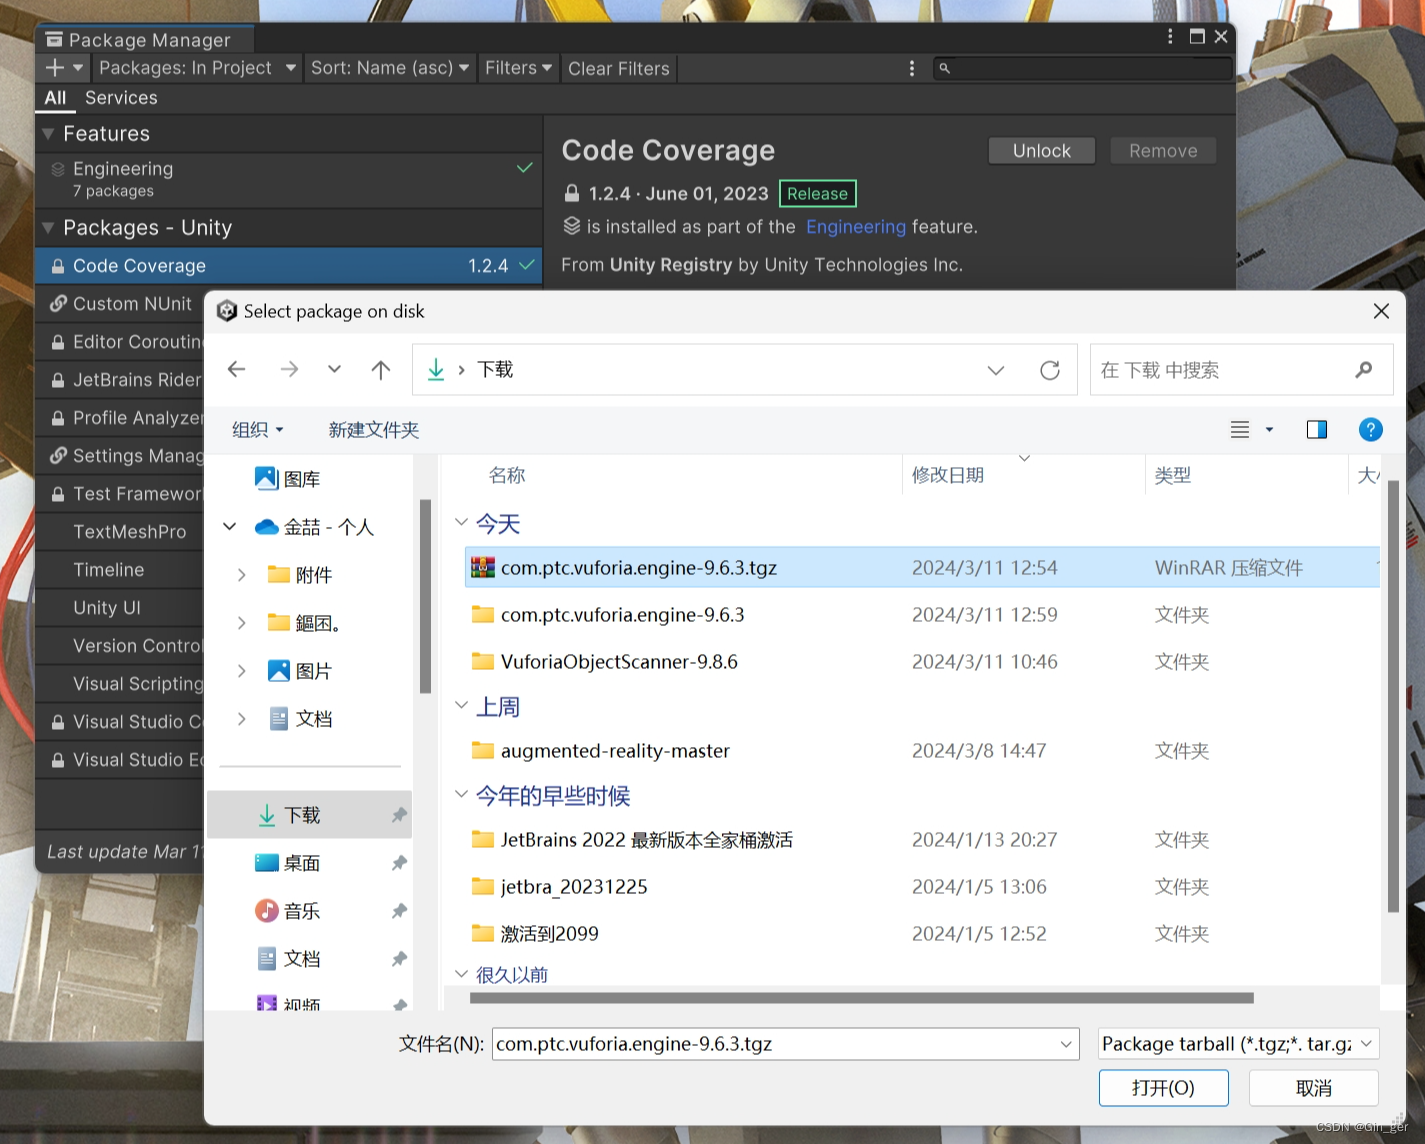Click the Unlock button for Code Coverage
This screenshot has height=1144, width=1425.
(x=1041, y=150)
